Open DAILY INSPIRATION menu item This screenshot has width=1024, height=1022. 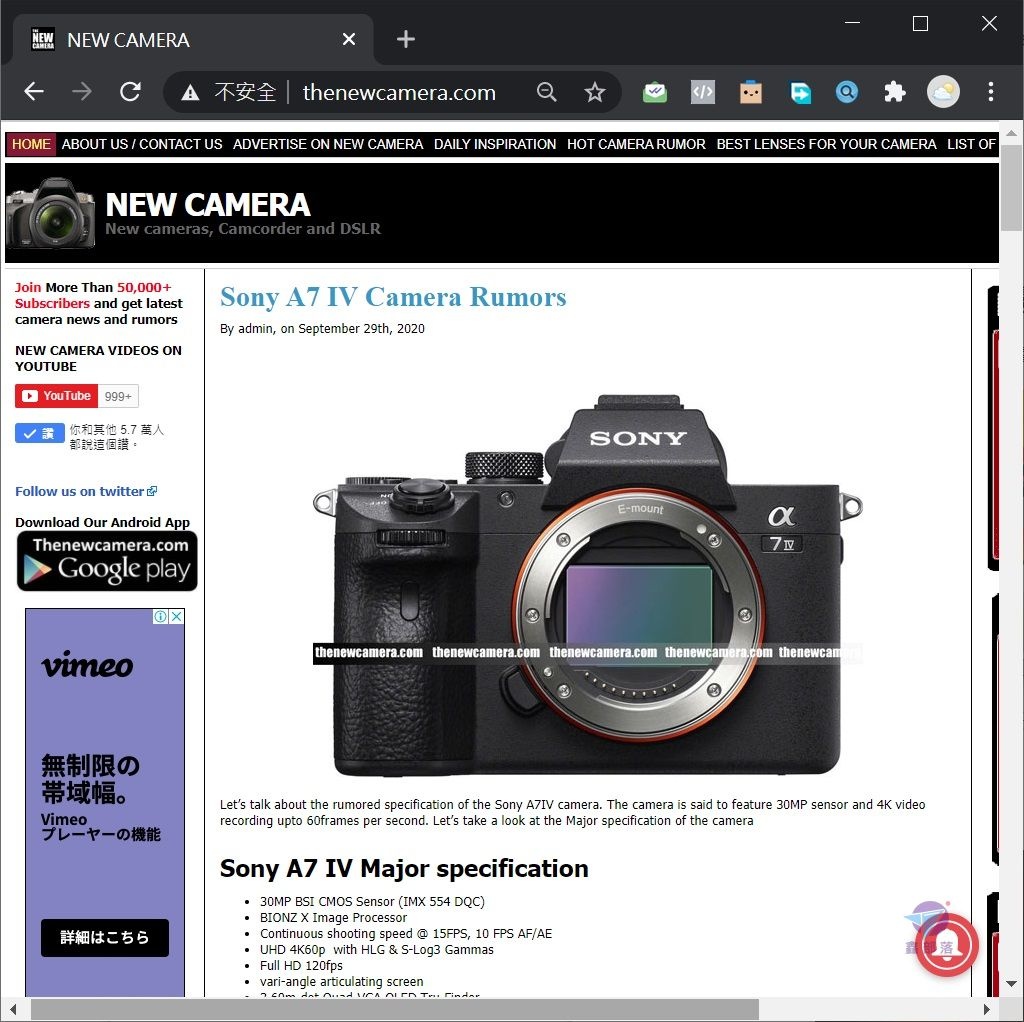pos(495,144)
